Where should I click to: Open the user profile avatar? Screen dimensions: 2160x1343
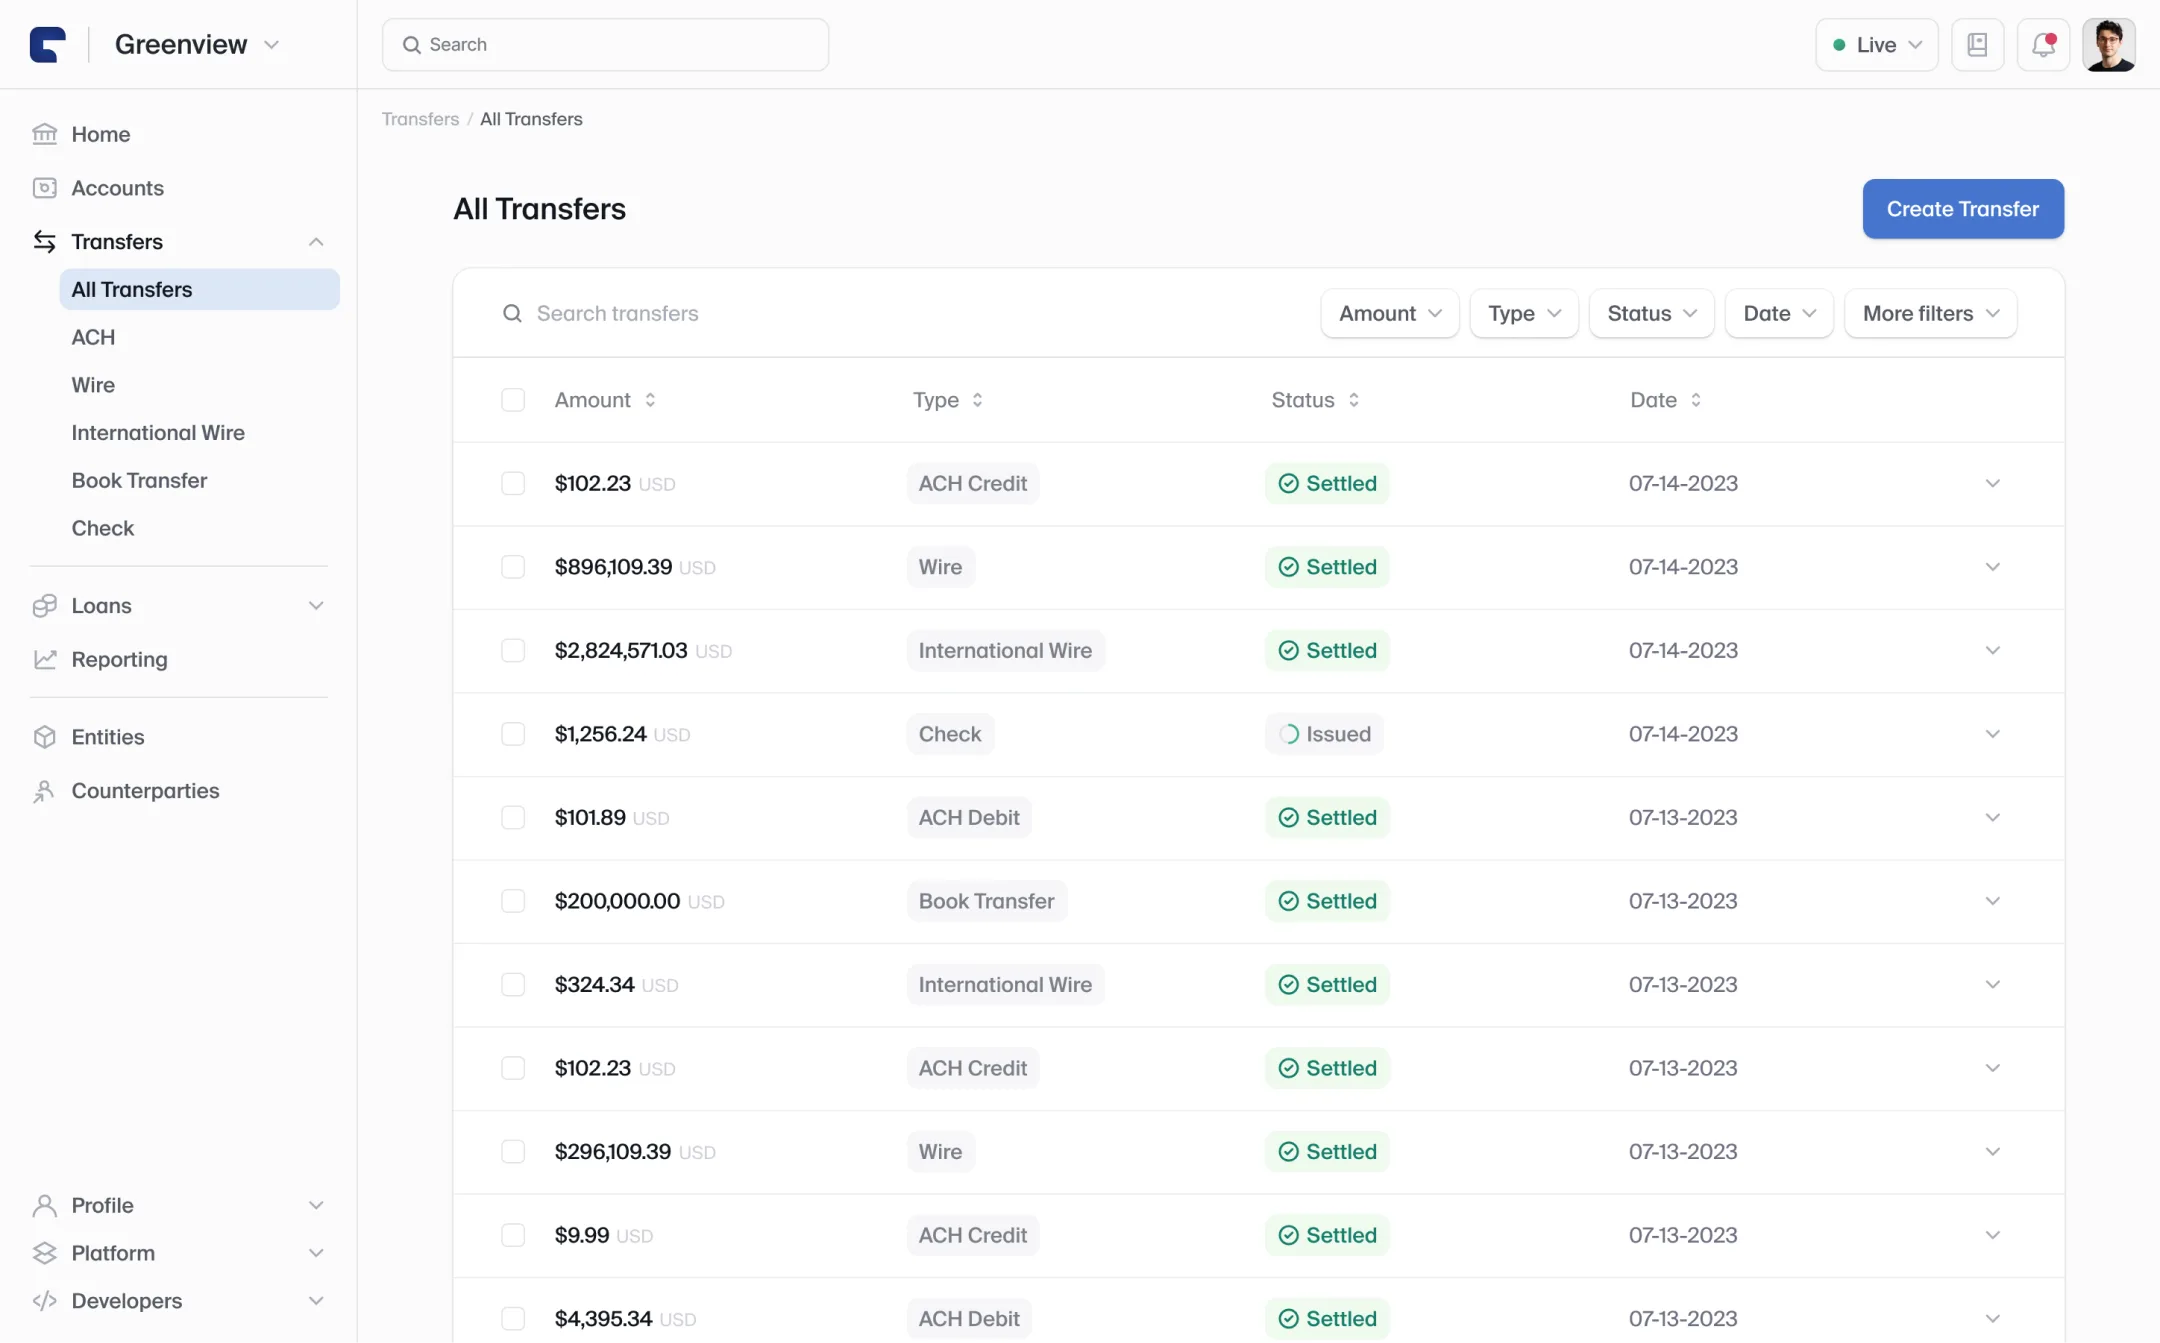tap(2109, 45)
